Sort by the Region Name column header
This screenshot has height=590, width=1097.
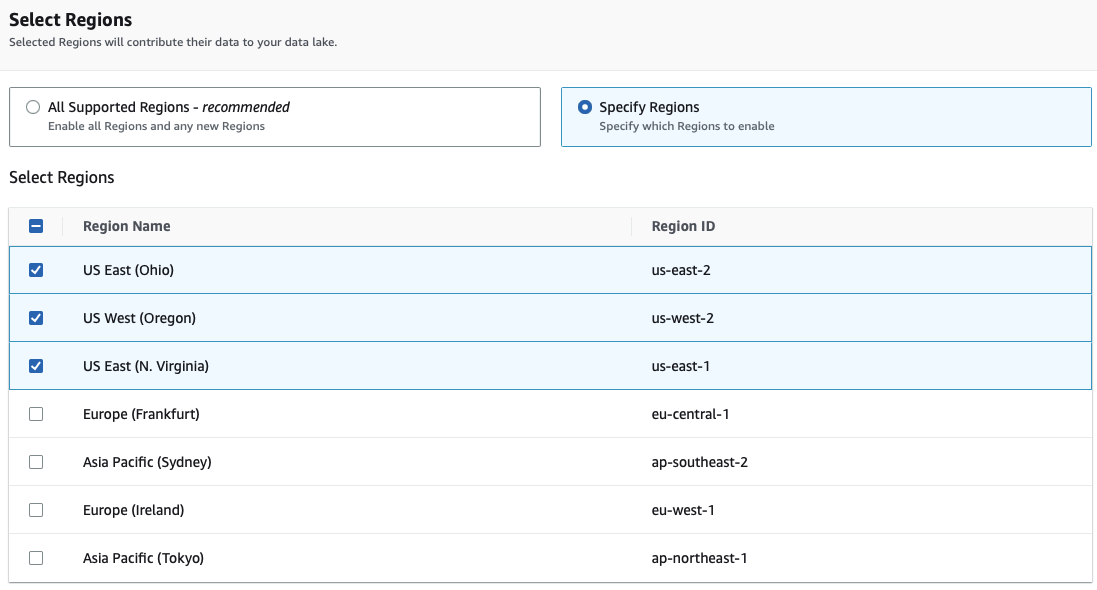pyautogui.click(x=126, y=226)
